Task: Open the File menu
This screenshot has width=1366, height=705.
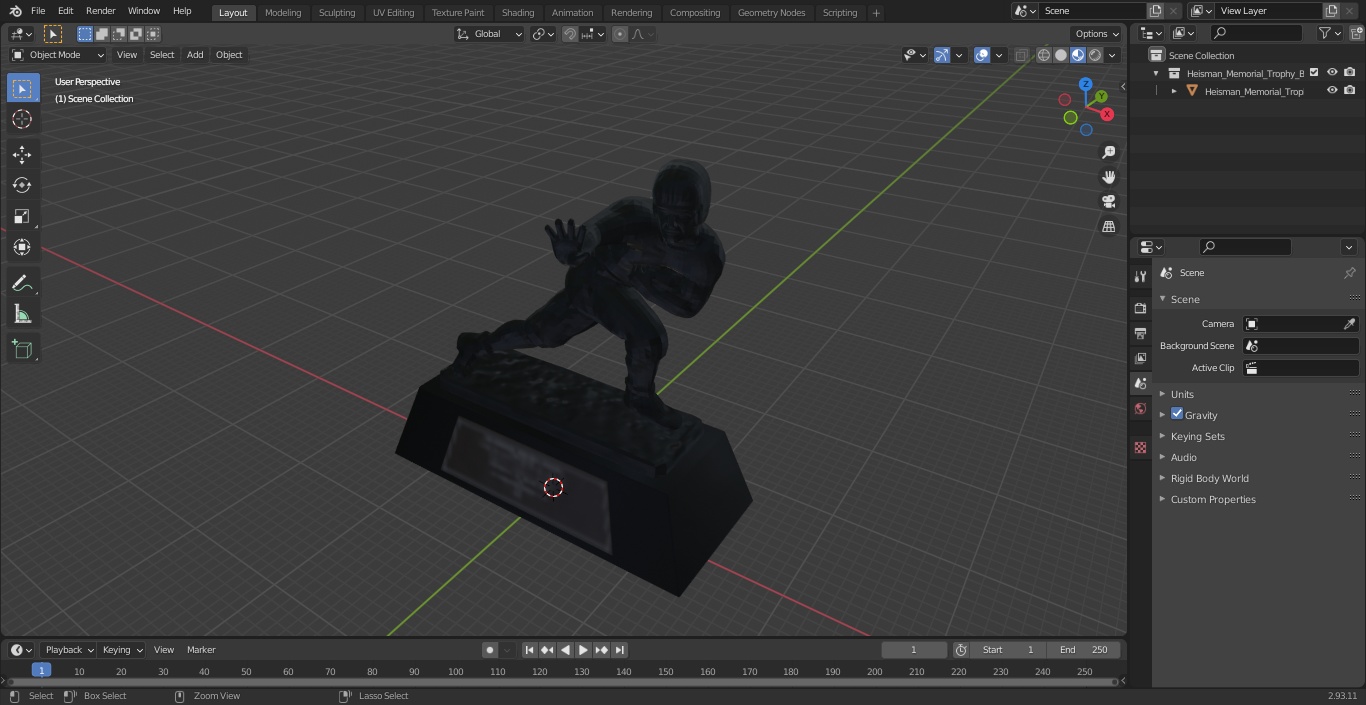Action: tap(38, 11)
